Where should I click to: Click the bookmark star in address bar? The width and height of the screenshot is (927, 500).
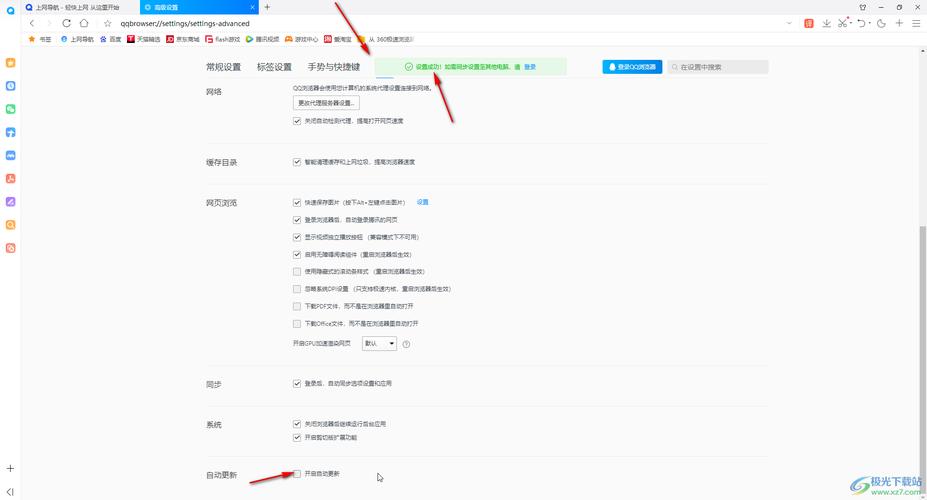click(x=108, y=23)
